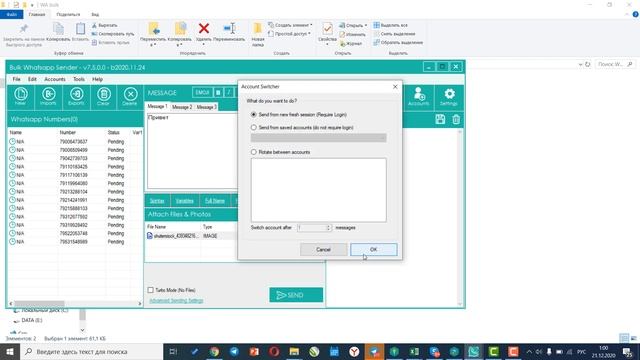Toggle bold formatting in message toolbar
The height and width of the screenshot is (360, 640).
(218, 93)
